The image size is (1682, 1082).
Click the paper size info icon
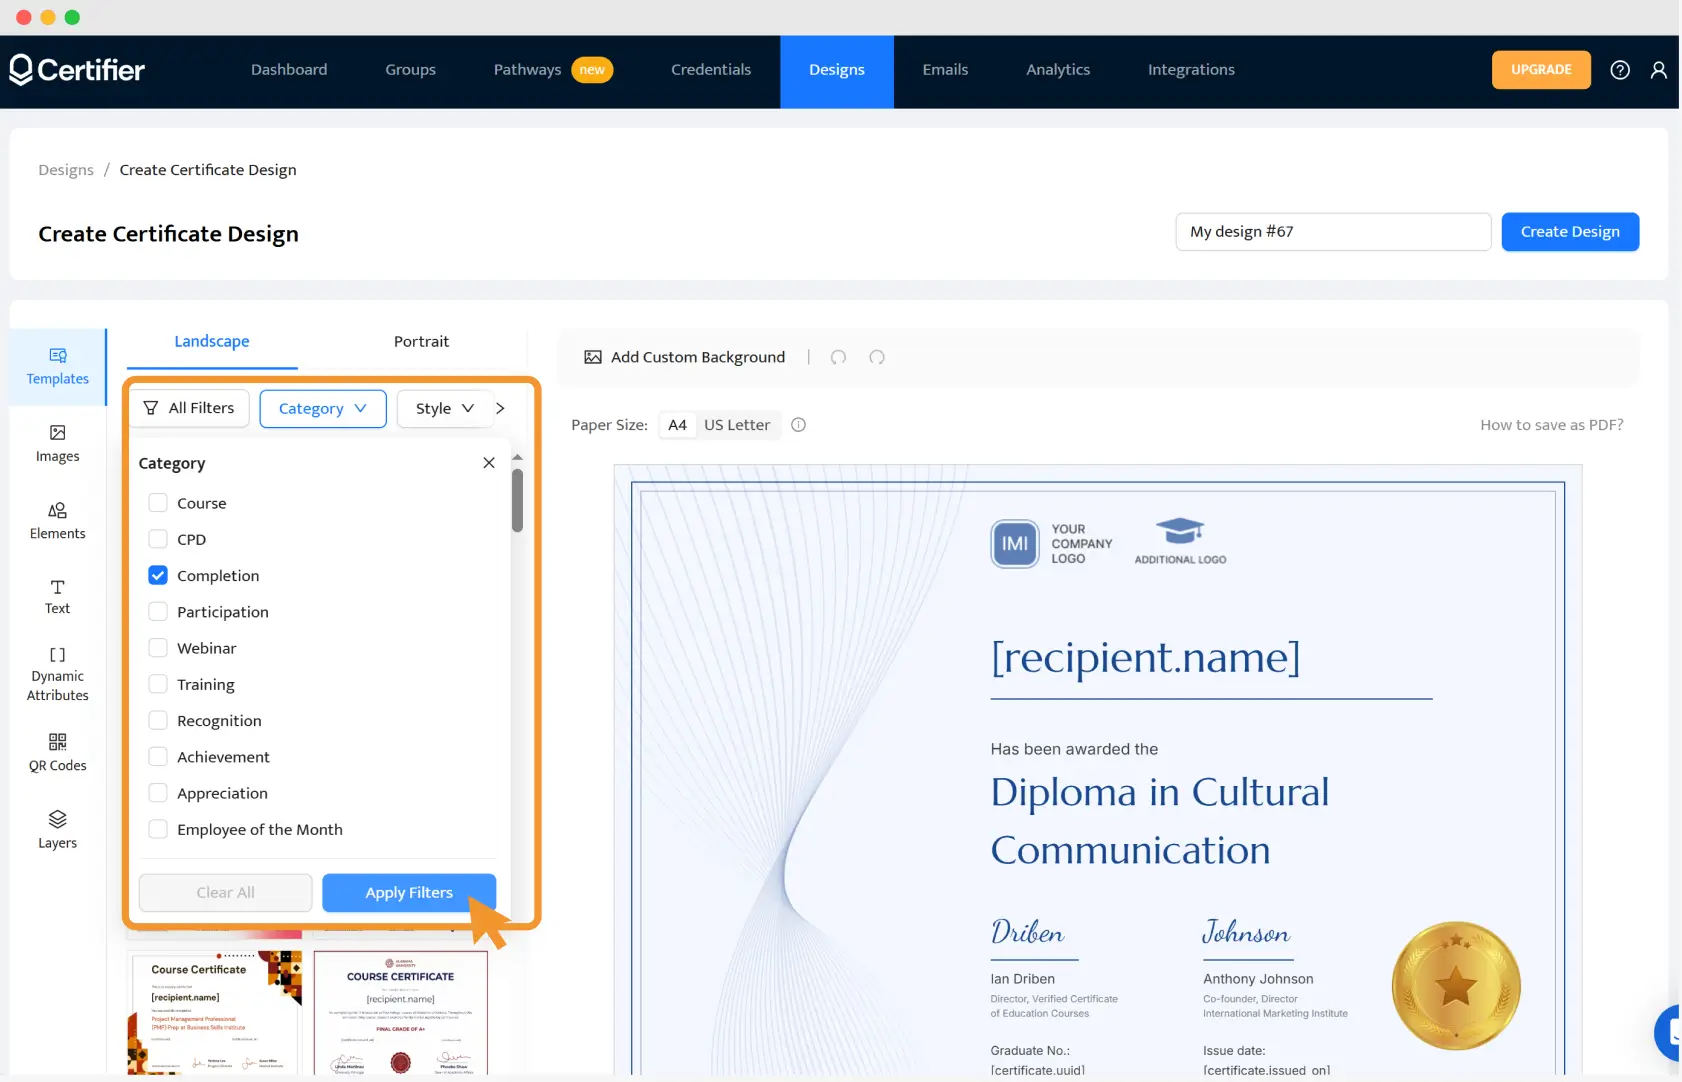tap(798, 425)
